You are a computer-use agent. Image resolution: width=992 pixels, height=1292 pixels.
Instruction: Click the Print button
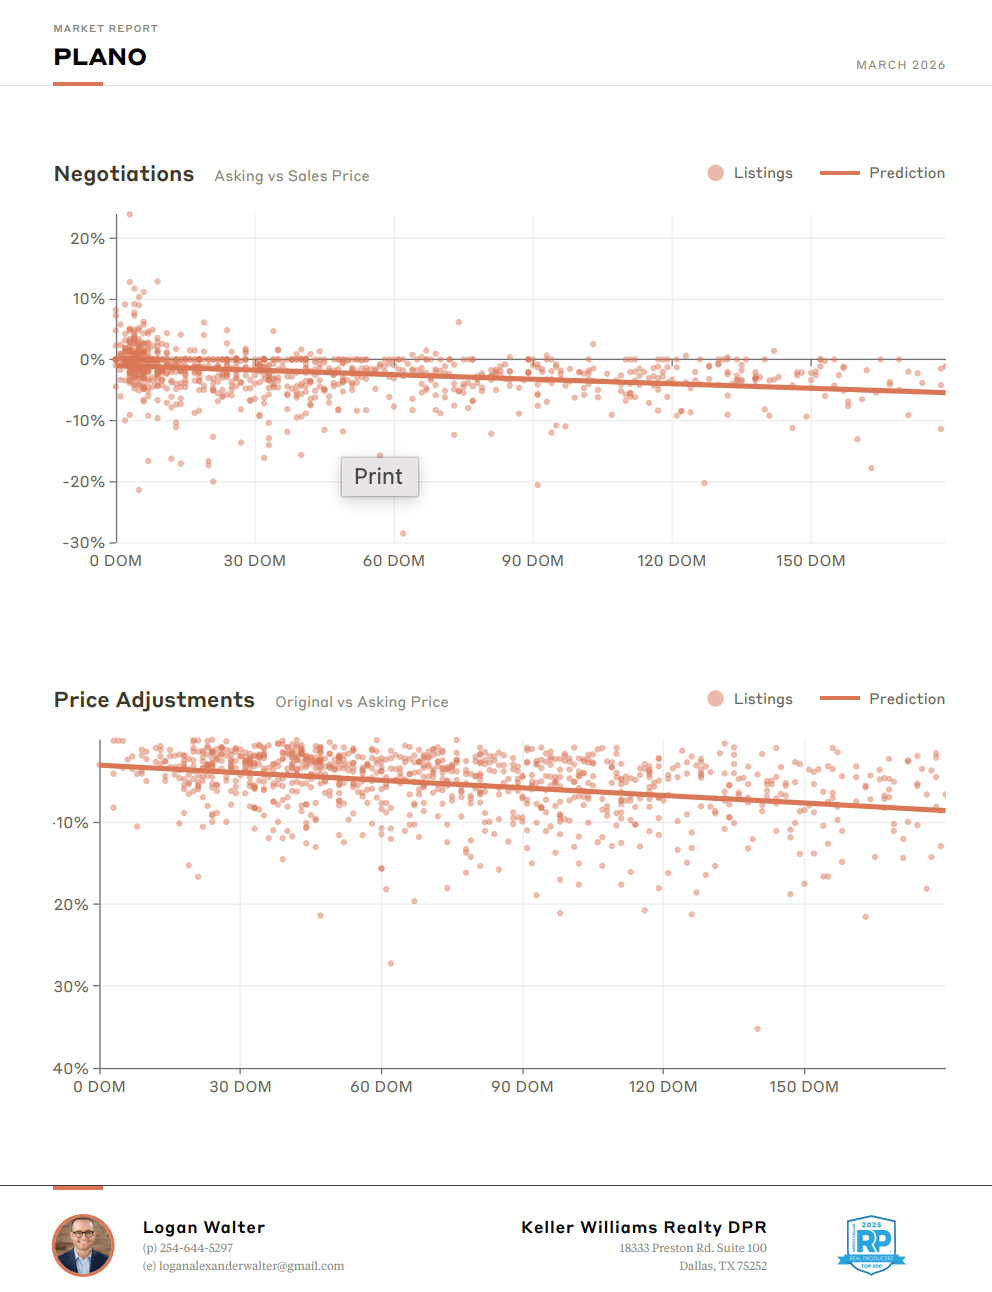(x=379, y=477)
